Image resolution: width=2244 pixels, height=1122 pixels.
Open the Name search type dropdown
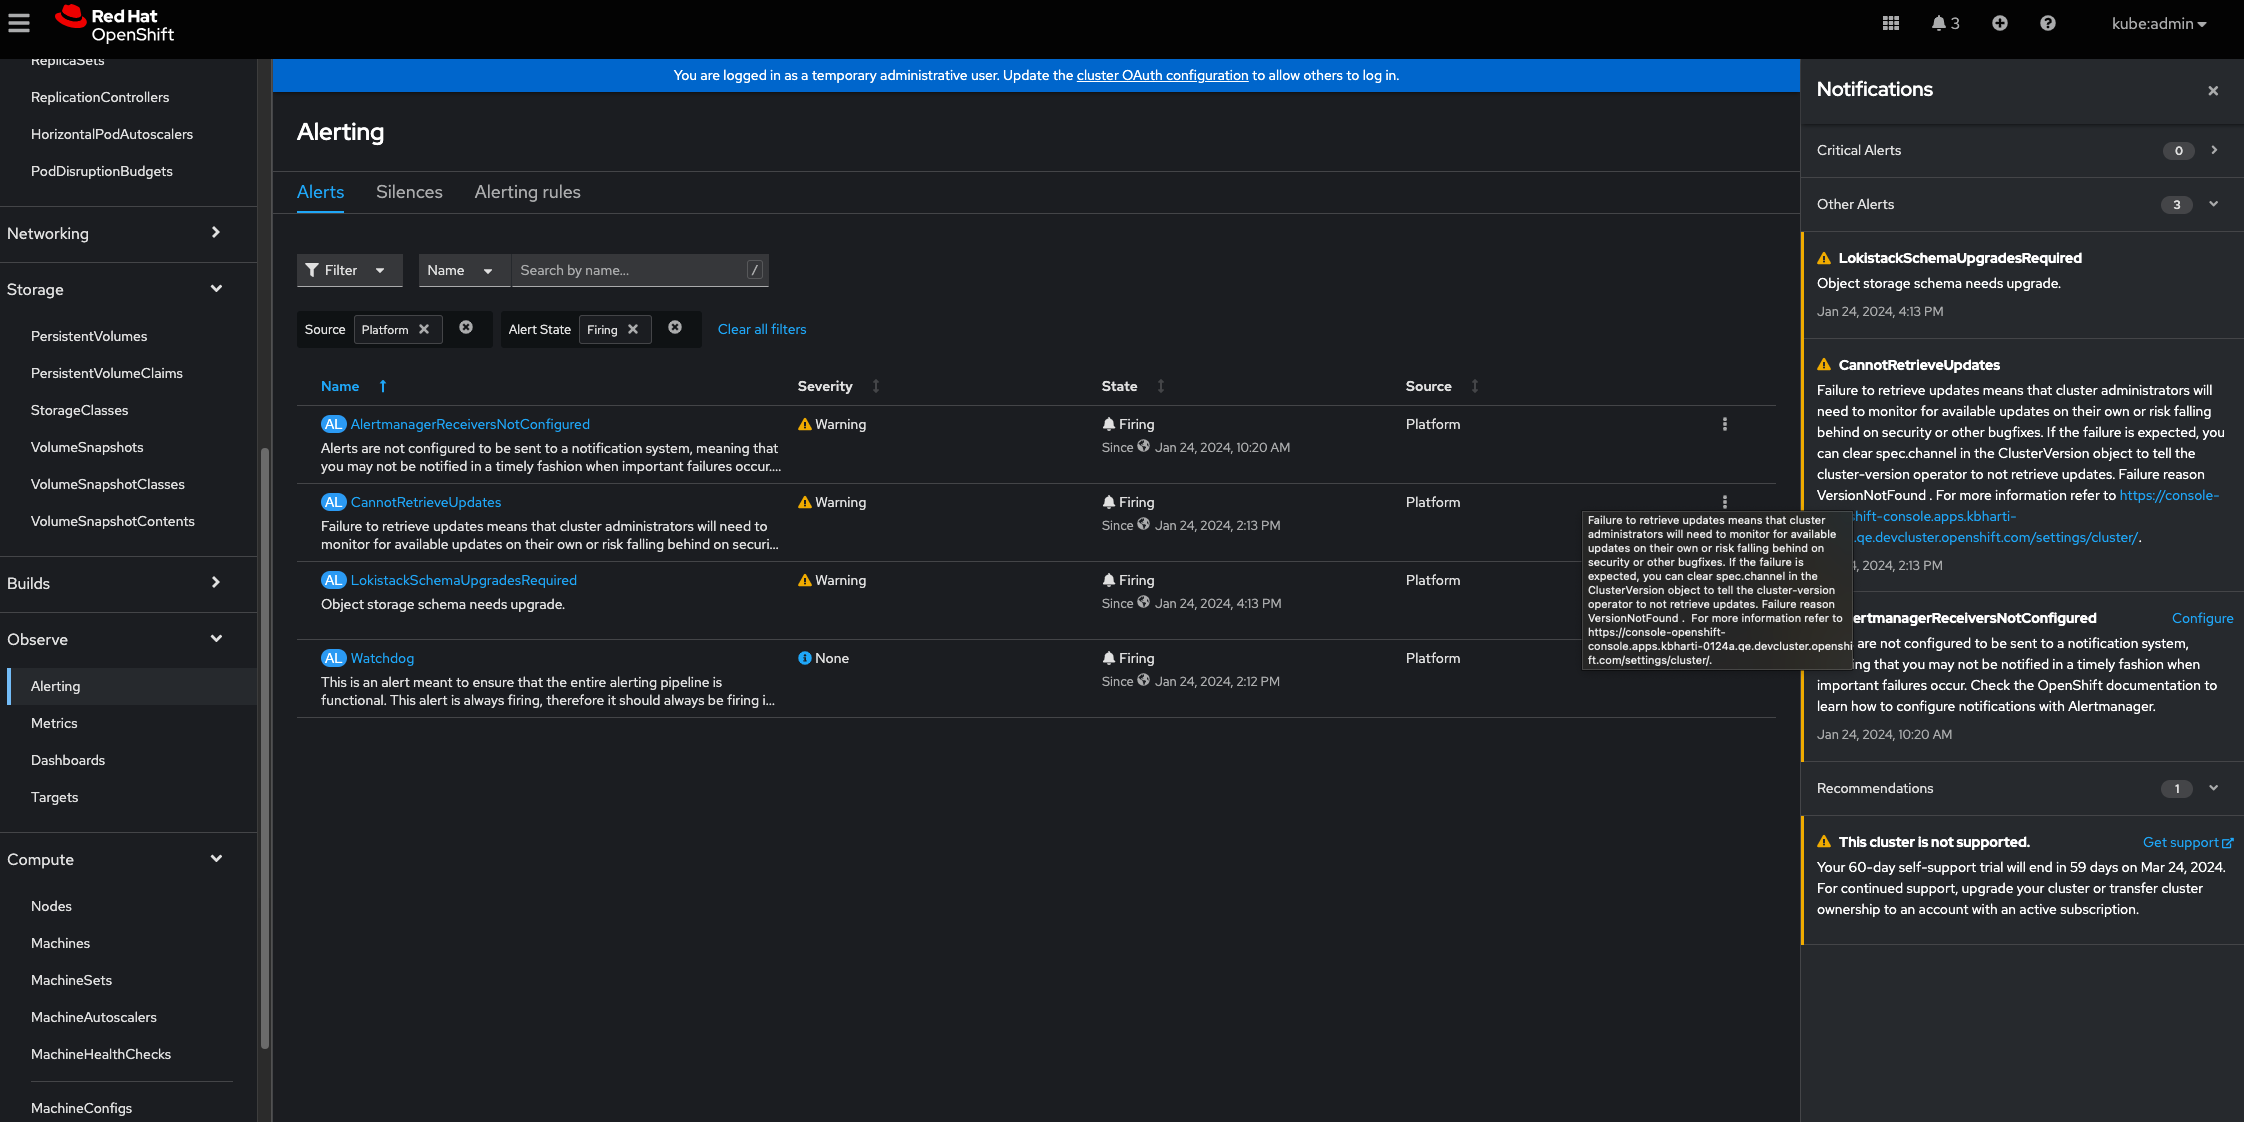(460, 270)
